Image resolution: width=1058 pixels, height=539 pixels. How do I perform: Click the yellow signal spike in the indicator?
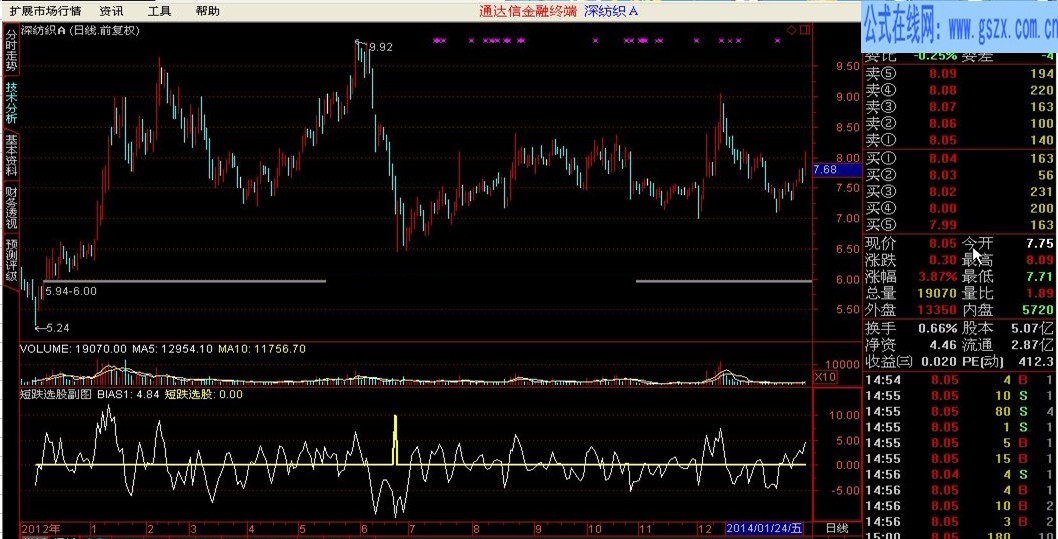(395, 440)
